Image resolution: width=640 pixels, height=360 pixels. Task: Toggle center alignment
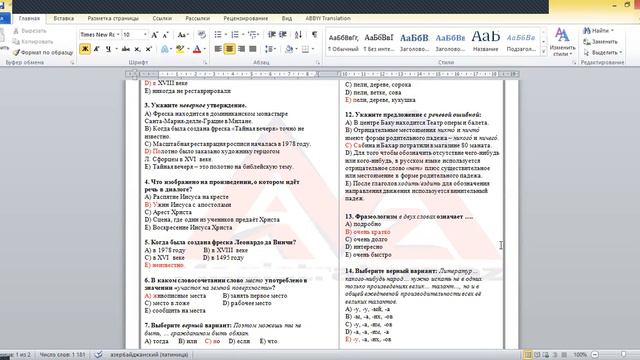[x=229, y=49]
